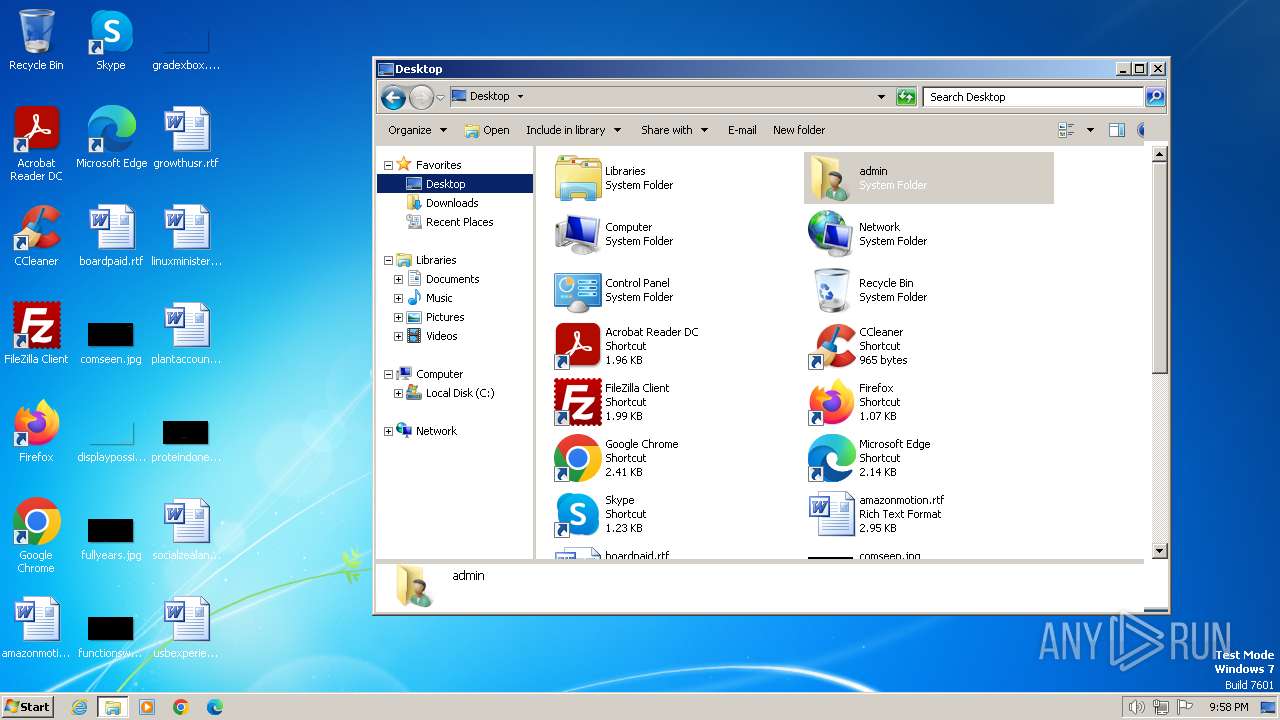Click the scrollbar up arrow

1160,154
